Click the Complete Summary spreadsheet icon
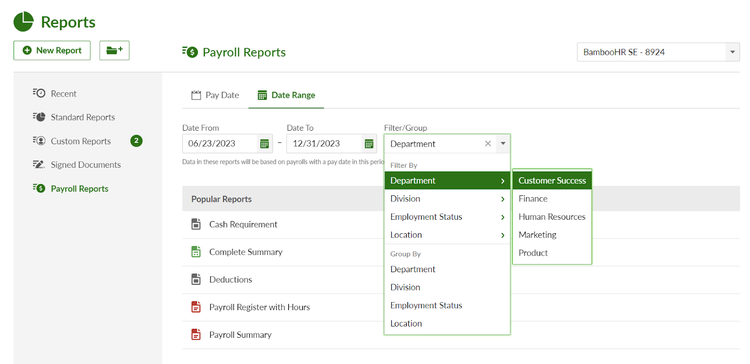Viewport: 750px width, 364px height. pyautogui.click(x=196, y=252)
